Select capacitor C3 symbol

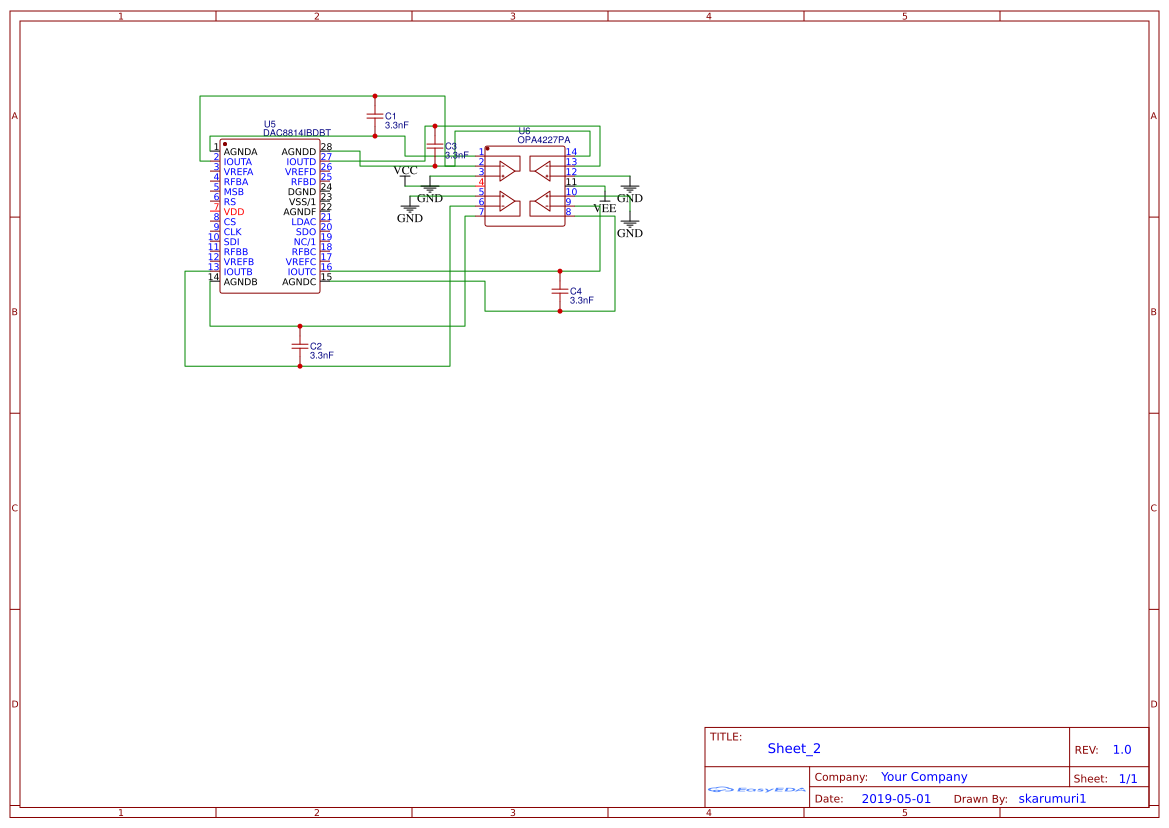(434, 146)
